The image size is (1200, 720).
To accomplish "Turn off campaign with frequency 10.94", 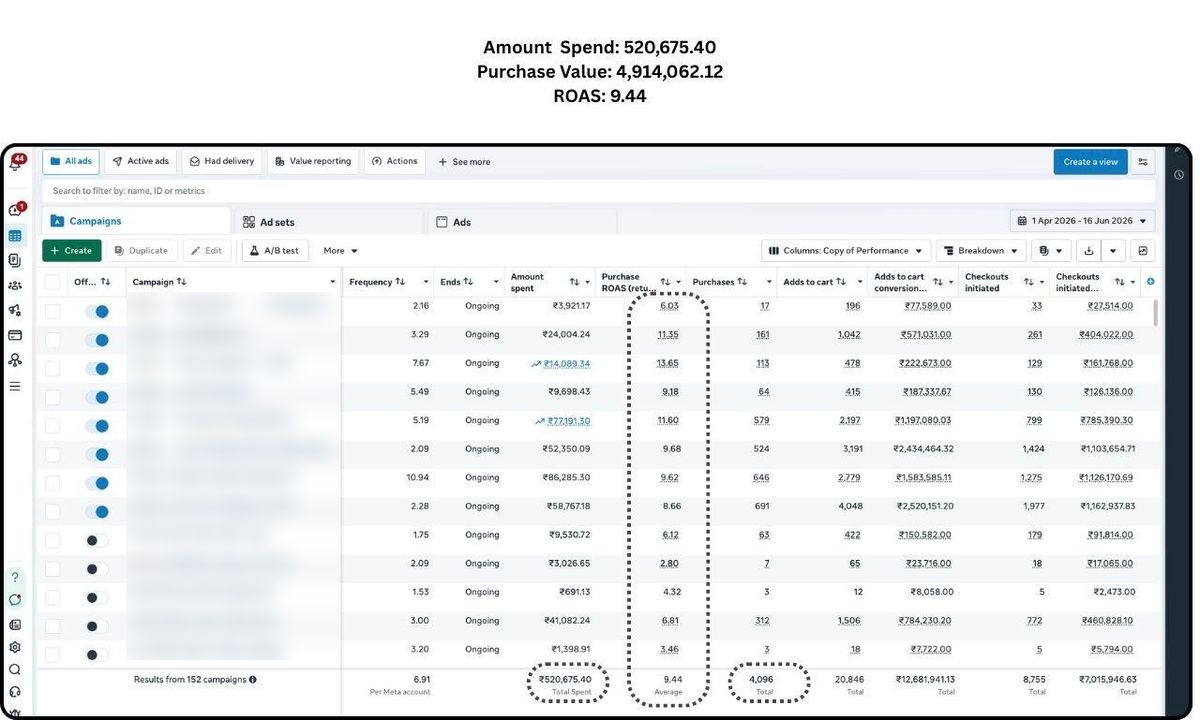I will (x=97, y=483).
